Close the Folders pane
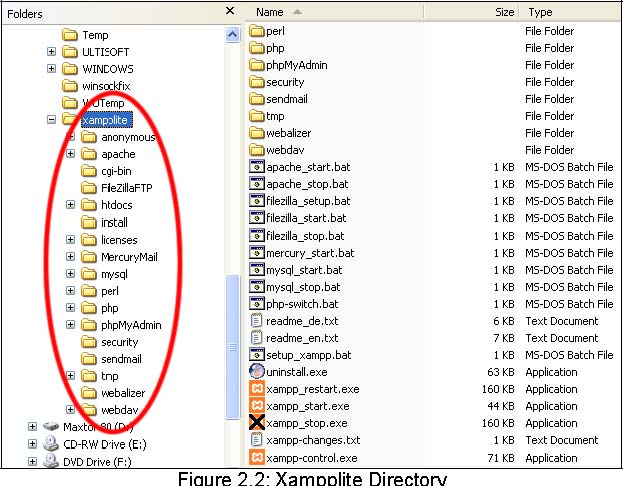The image size is (623, 486). [x=229, y=11]
